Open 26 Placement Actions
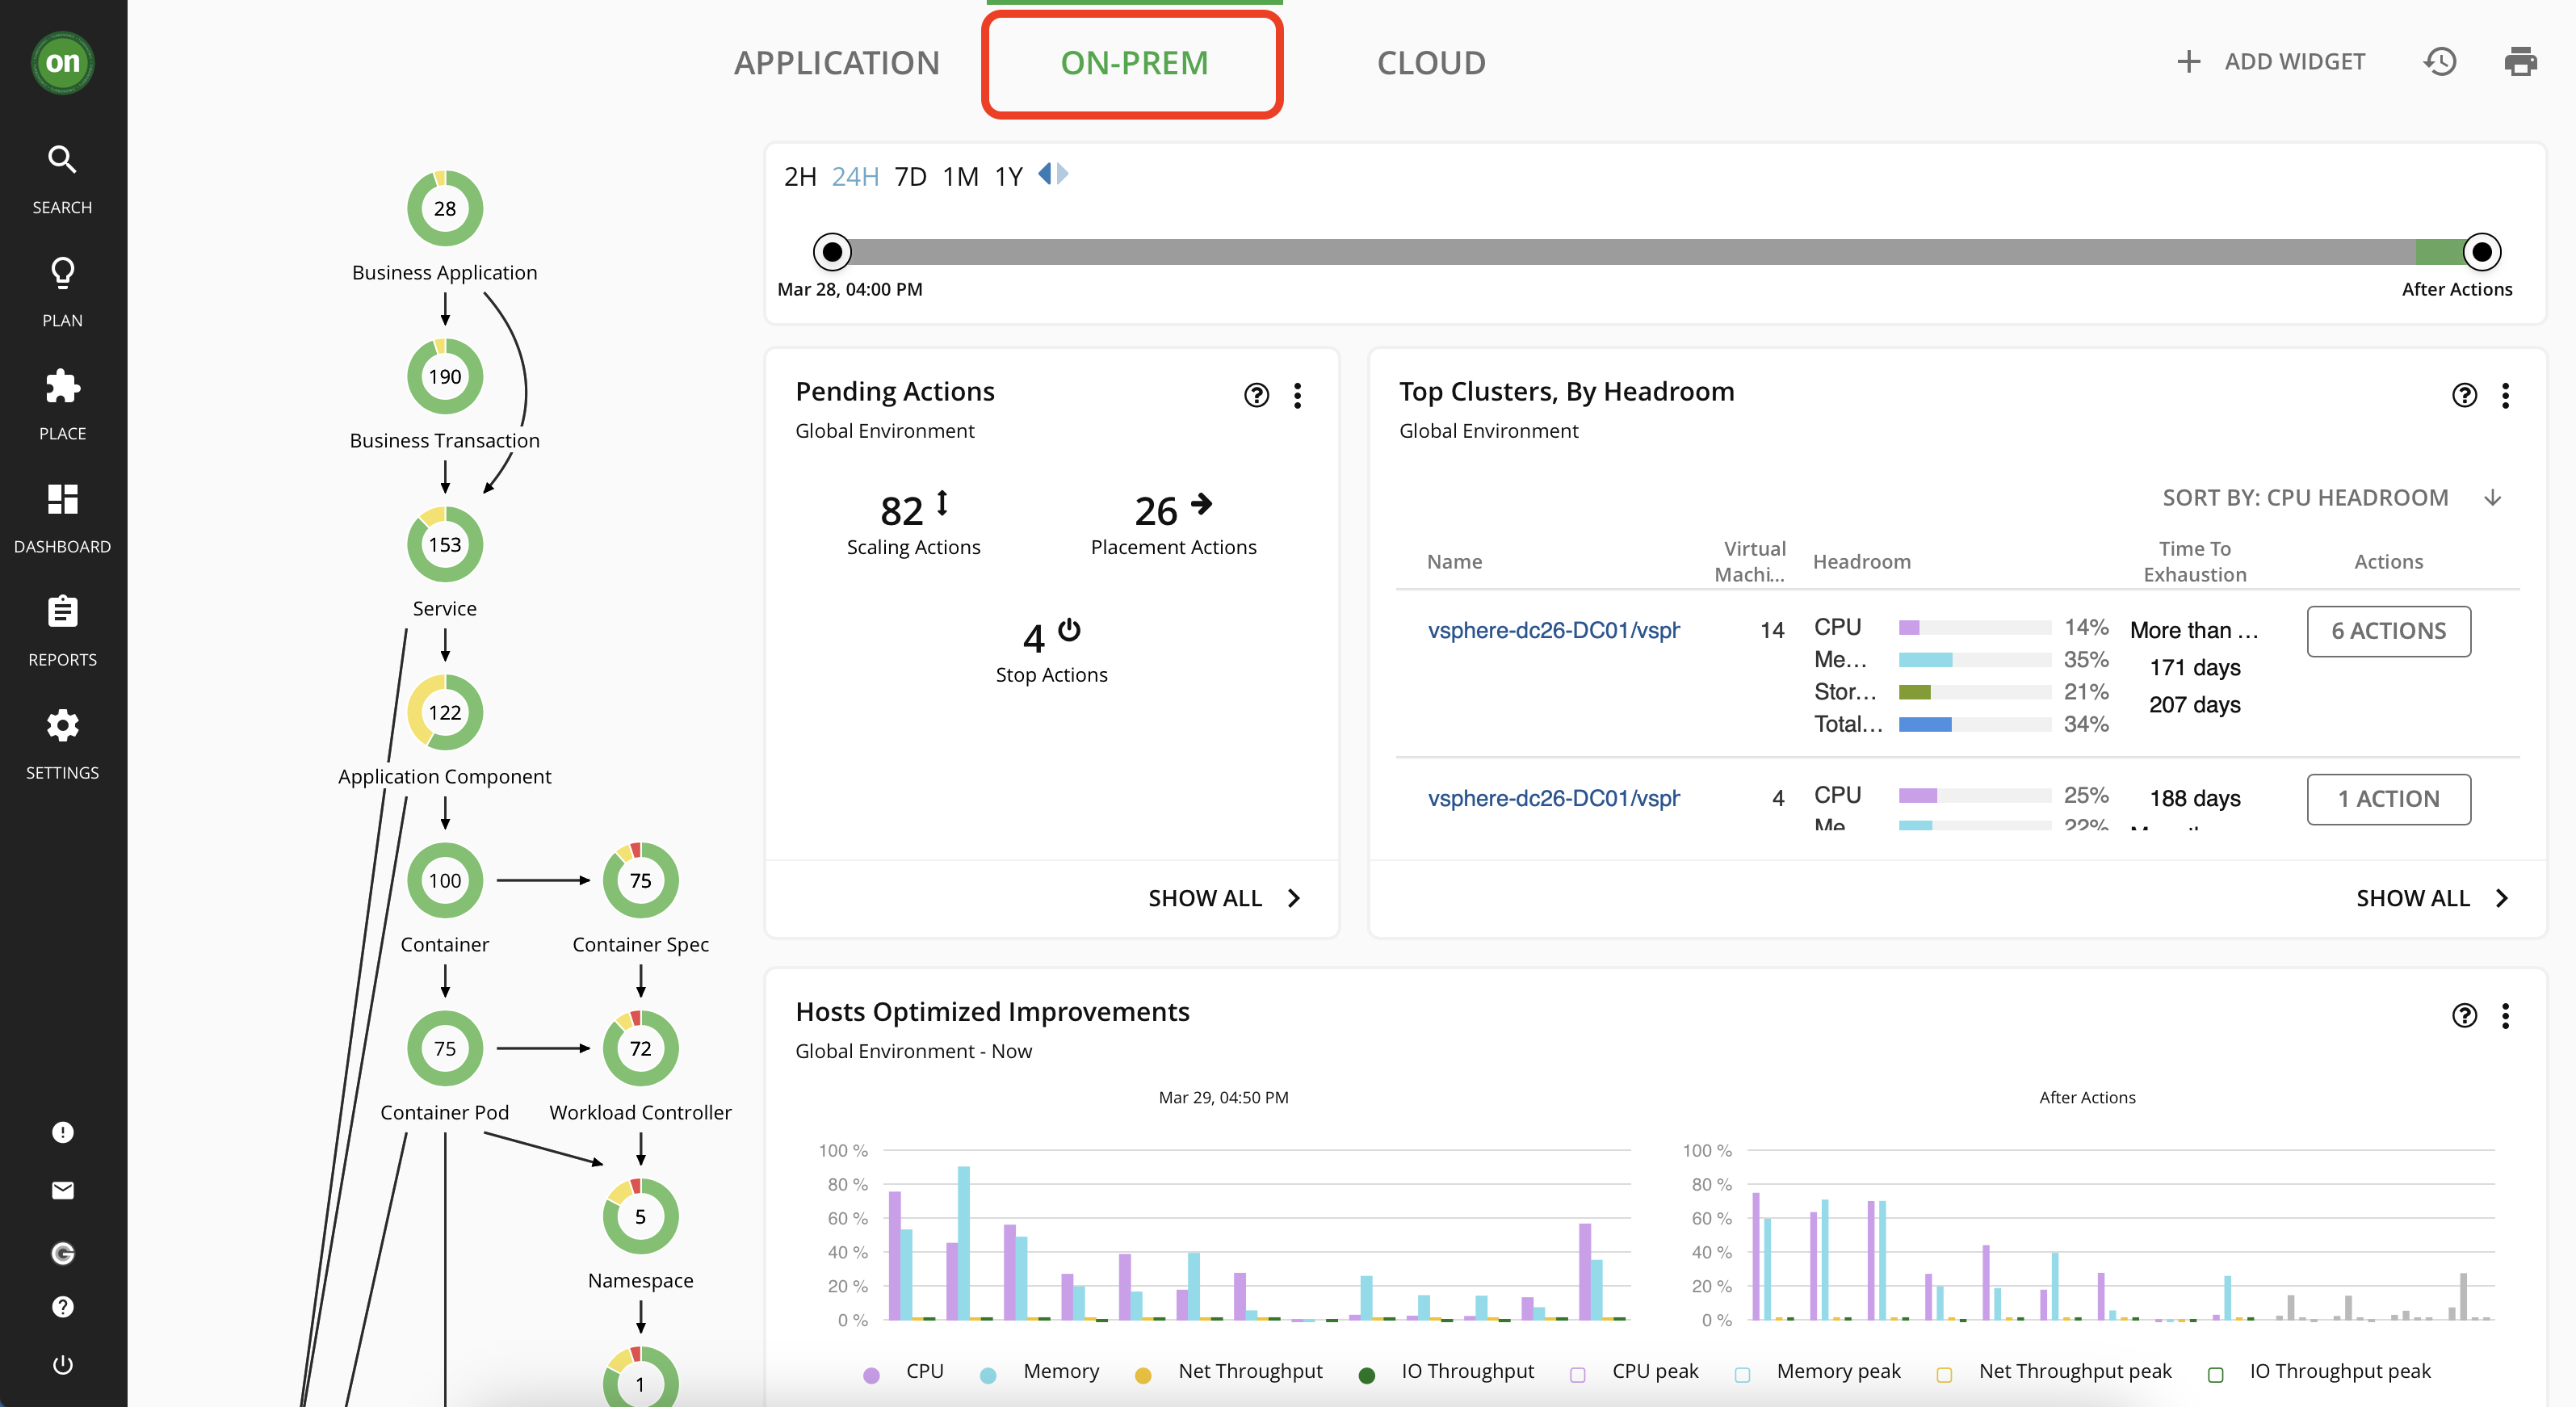The image size is (2576, 1407). point(1173,524)
